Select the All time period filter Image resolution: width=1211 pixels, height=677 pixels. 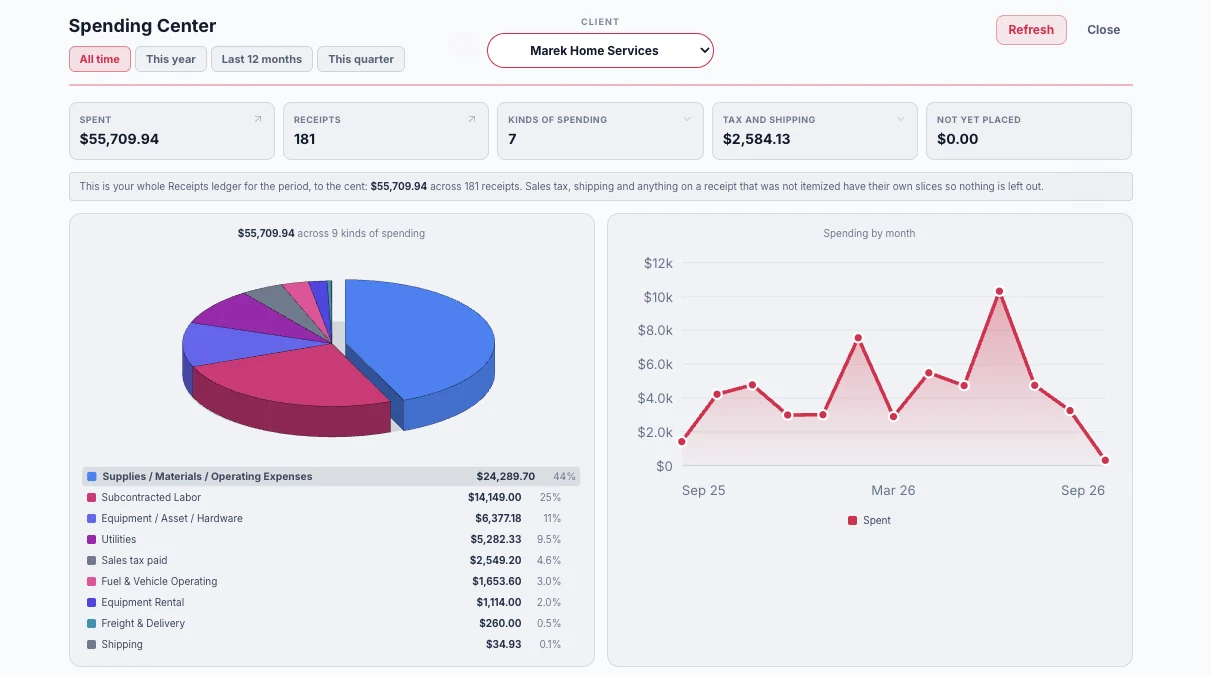tap(100, 59)
